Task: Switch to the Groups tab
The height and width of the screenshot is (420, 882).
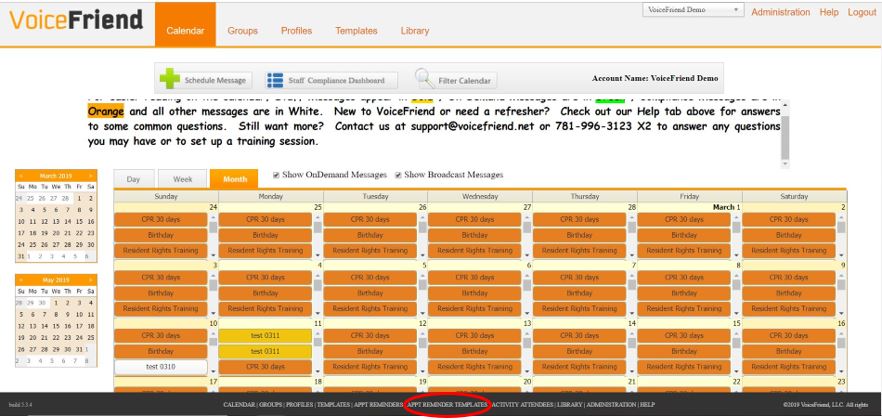Action: [242, 31]
